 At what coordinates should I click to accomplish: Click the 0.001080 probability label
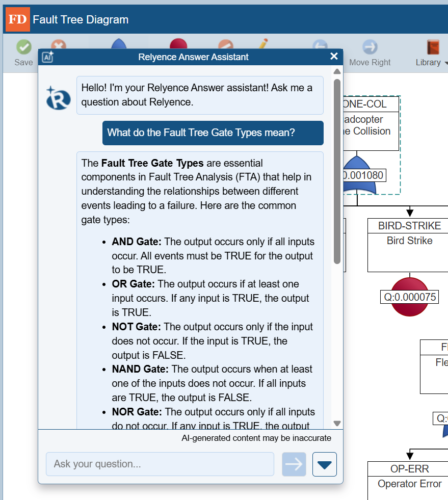pos(364,175)
